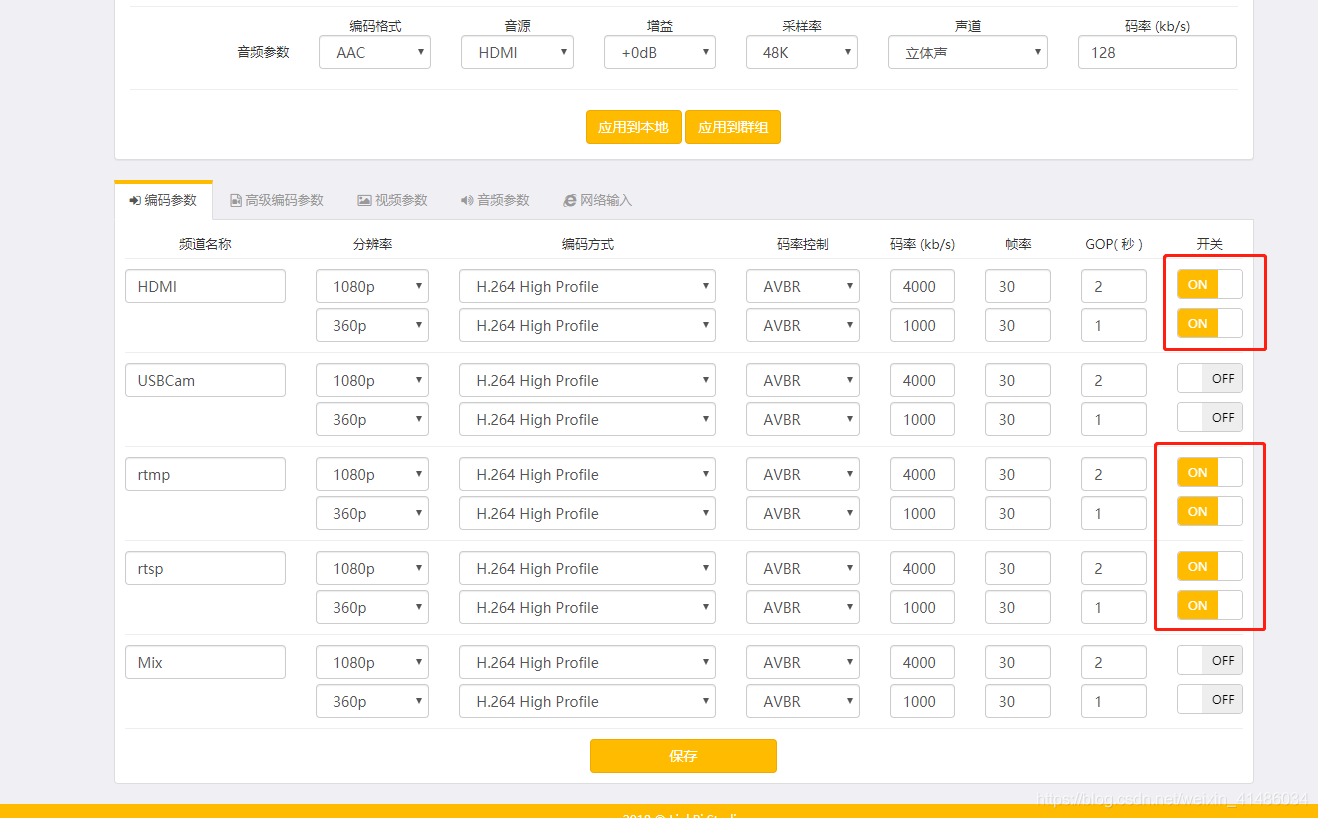Open the audio 编码格式 AAC dropdown
Image resolution: width=1318 pixels, height=818 pixels.
coord(375,52)
